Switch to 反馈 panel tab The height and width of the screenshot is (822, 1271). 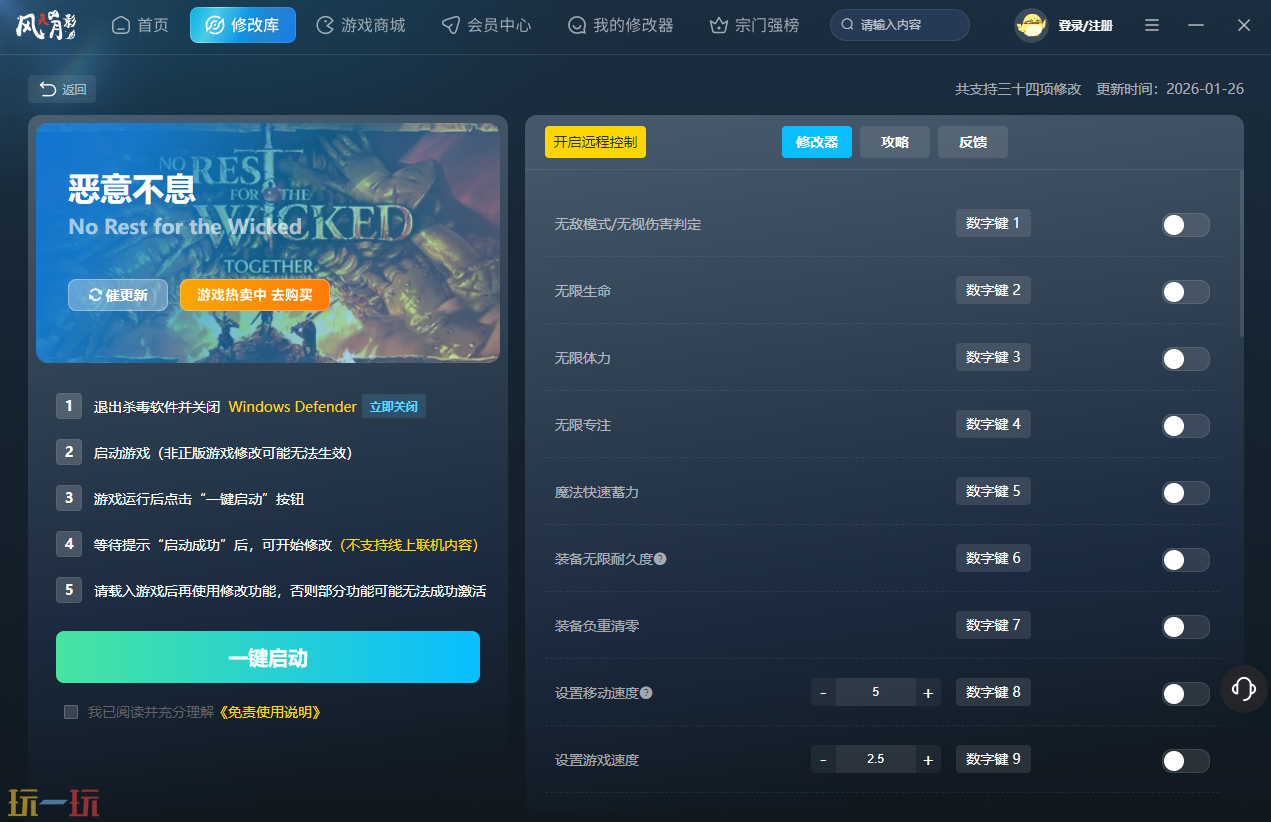point(973,142)
